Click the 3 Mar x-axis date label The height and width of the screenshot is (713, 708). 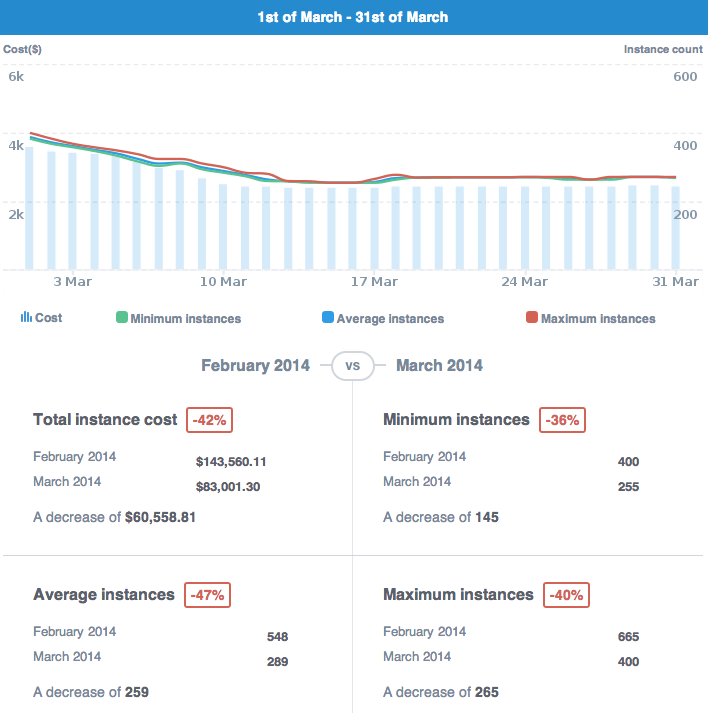(x=71, y=282)
